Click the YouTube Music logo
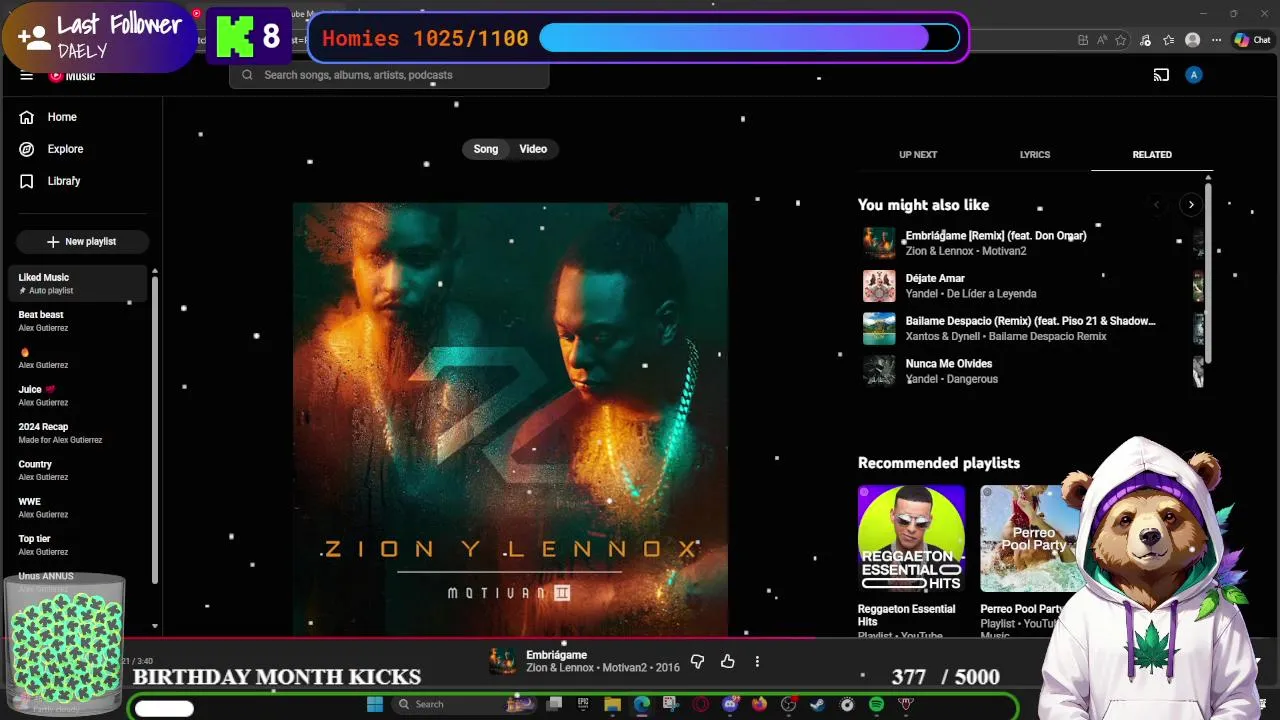The width and height of the screenshot is (1280, 720). point(72,76)
